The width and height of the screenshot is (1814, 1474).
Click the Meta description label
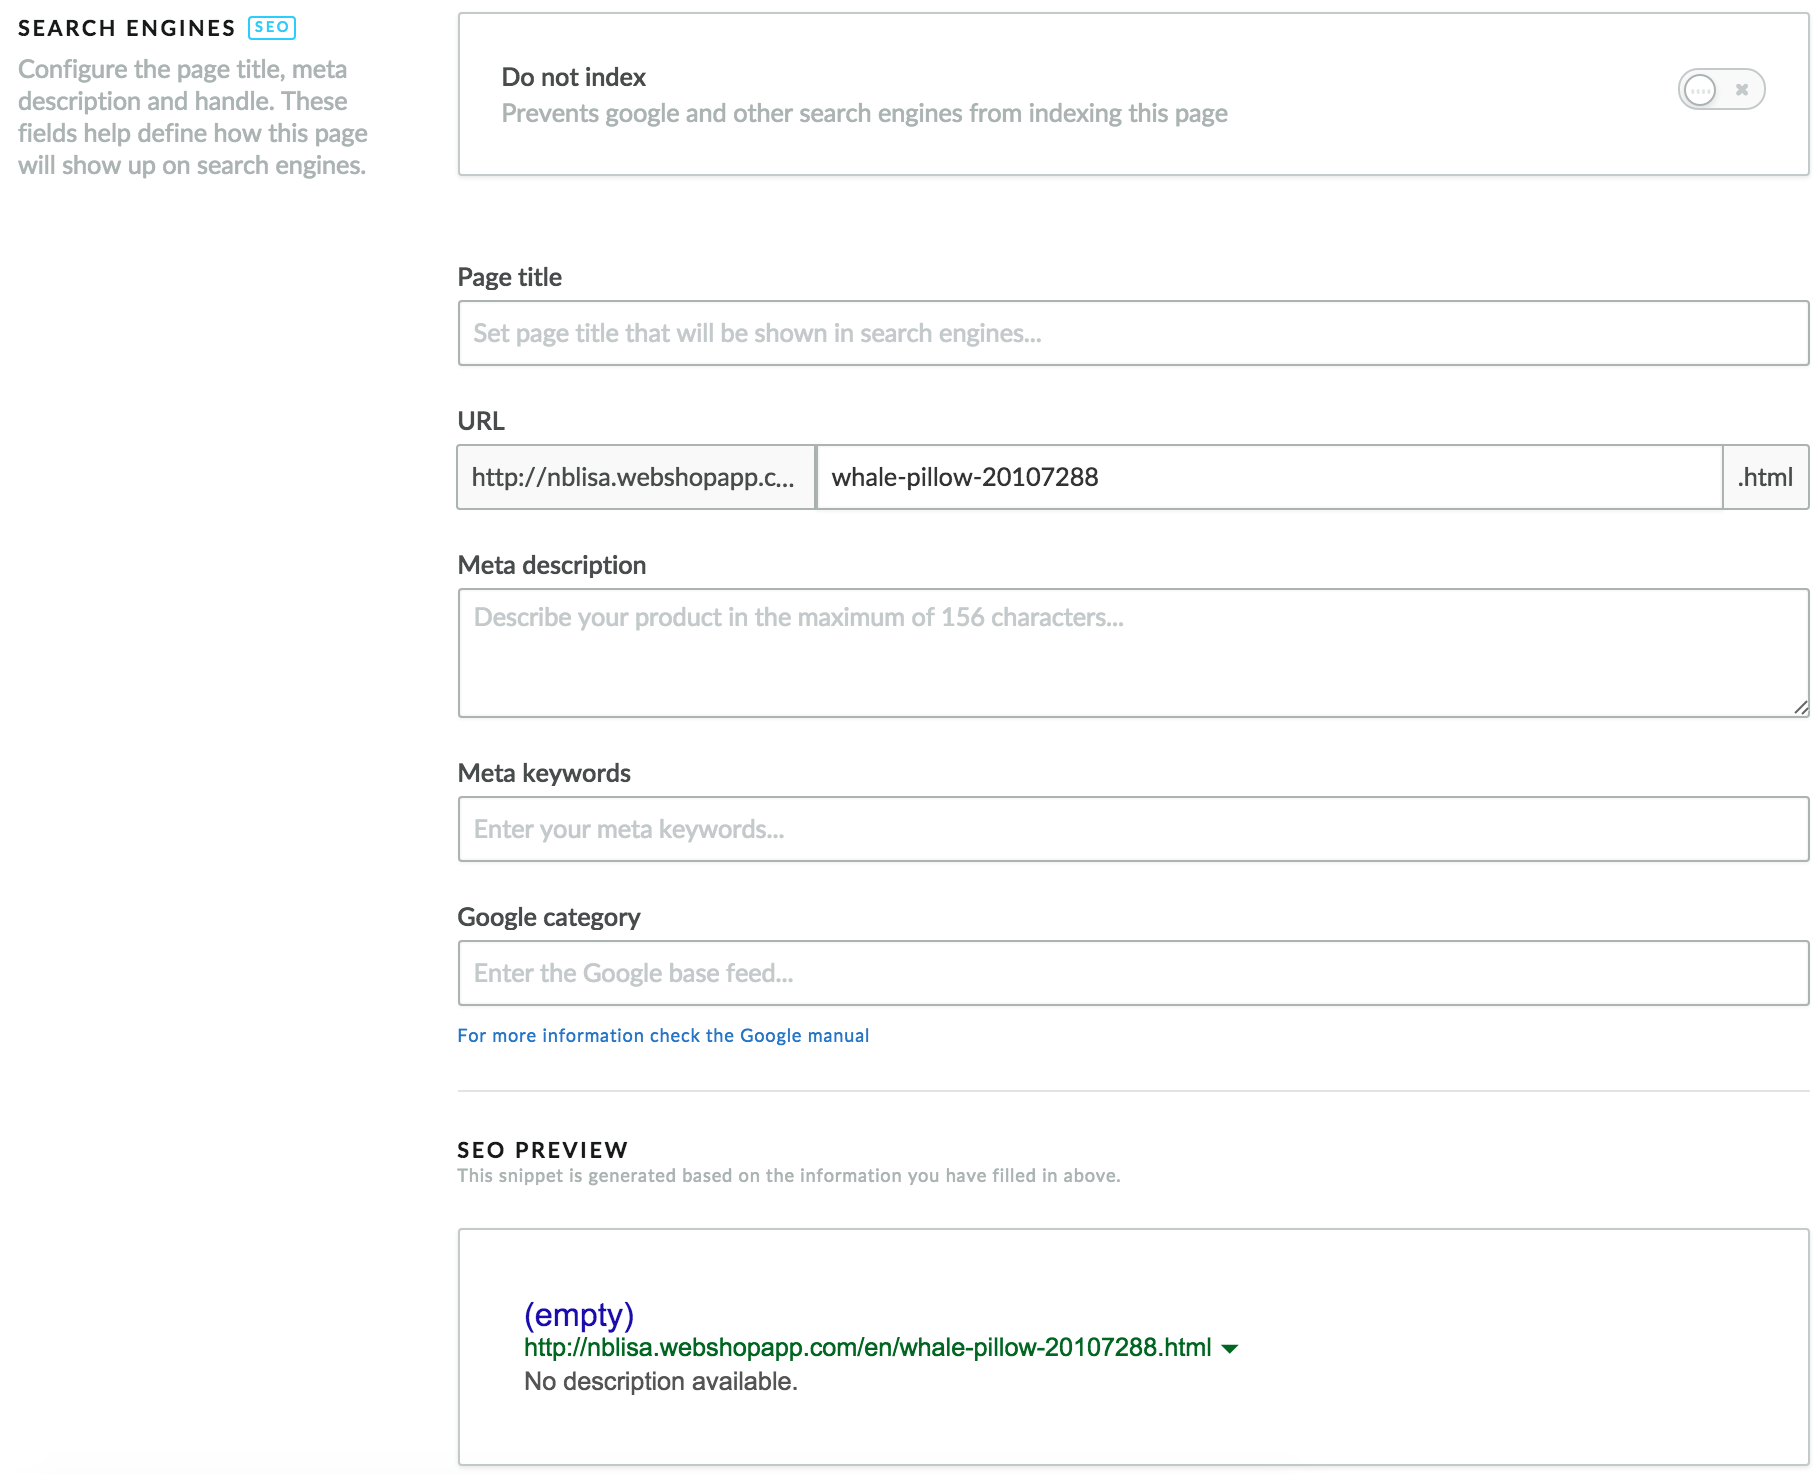(x=552, y=565)
